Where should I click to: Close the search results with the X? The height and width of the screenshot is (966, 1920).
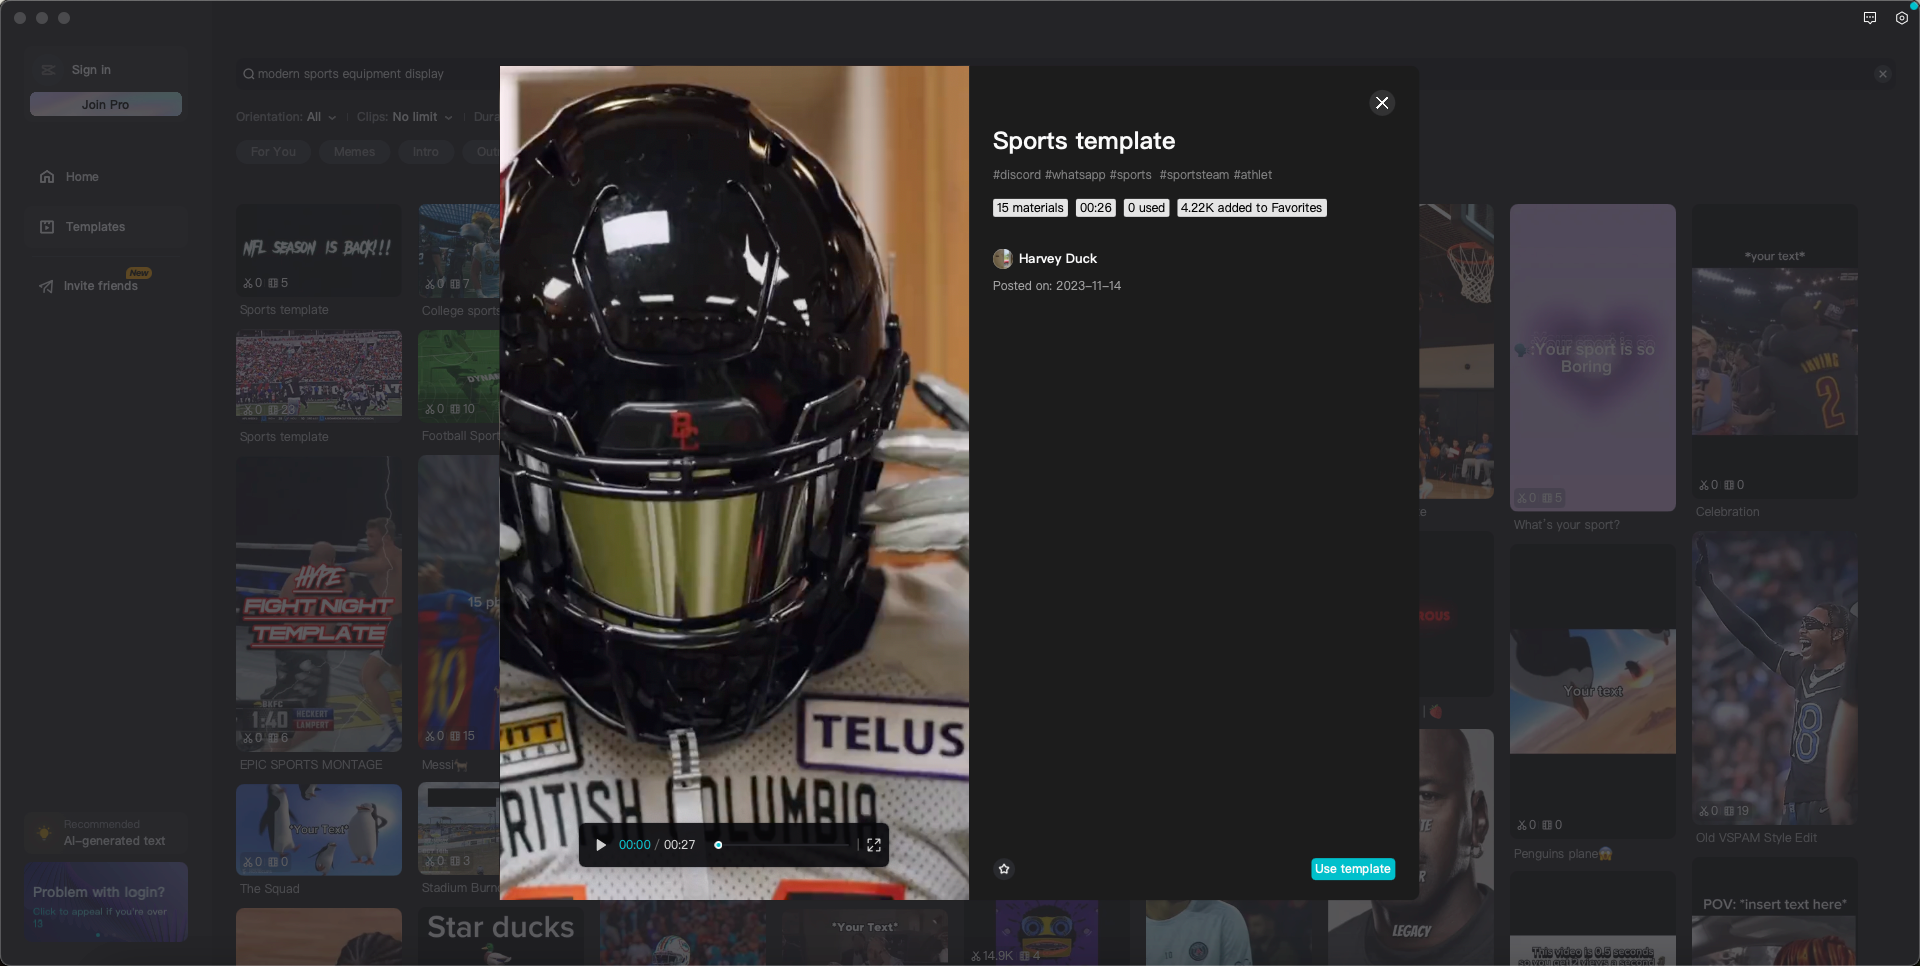tap(1883, 73)
